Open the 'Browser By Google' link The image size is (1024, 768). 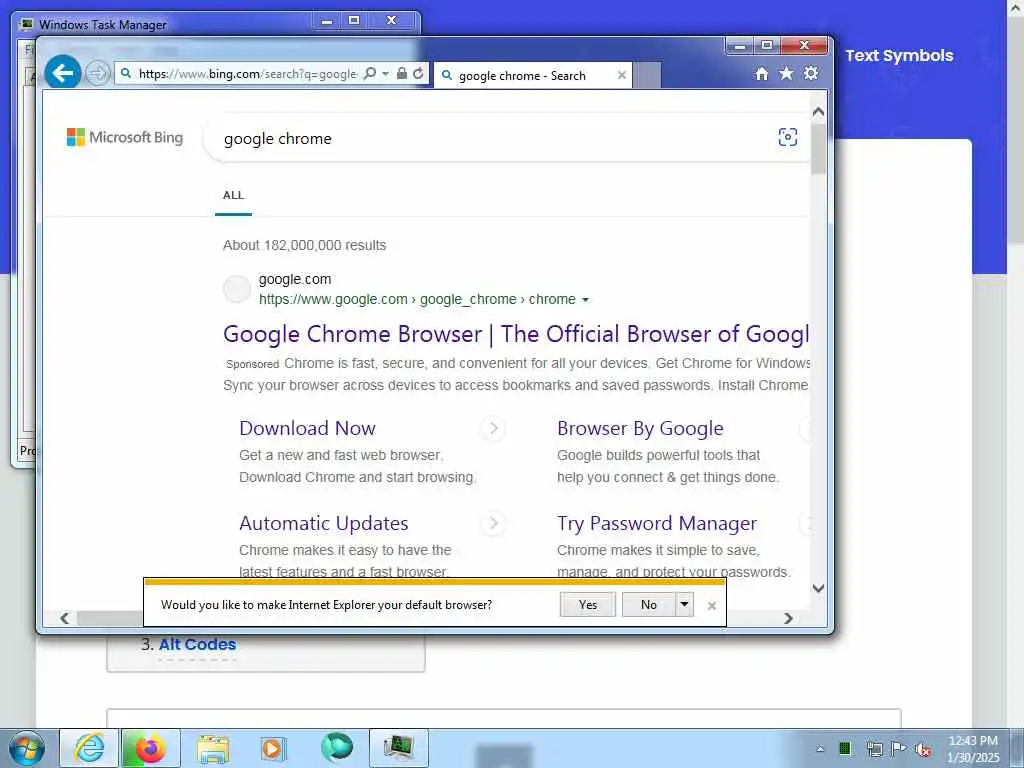point(640,428)
